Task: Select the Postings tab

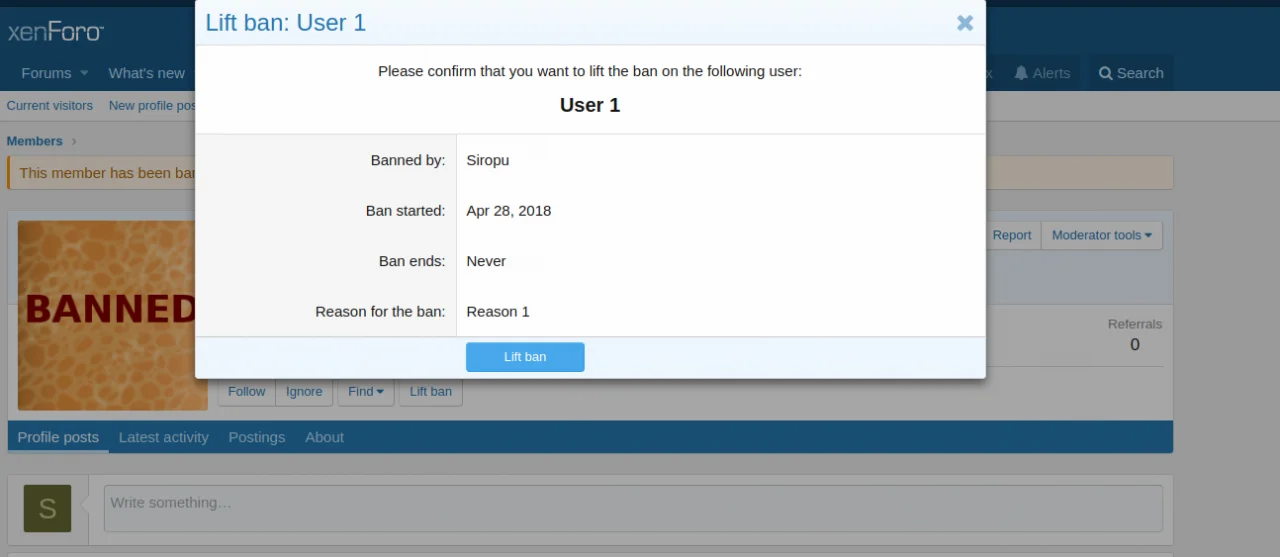Action: pos(256,437)
